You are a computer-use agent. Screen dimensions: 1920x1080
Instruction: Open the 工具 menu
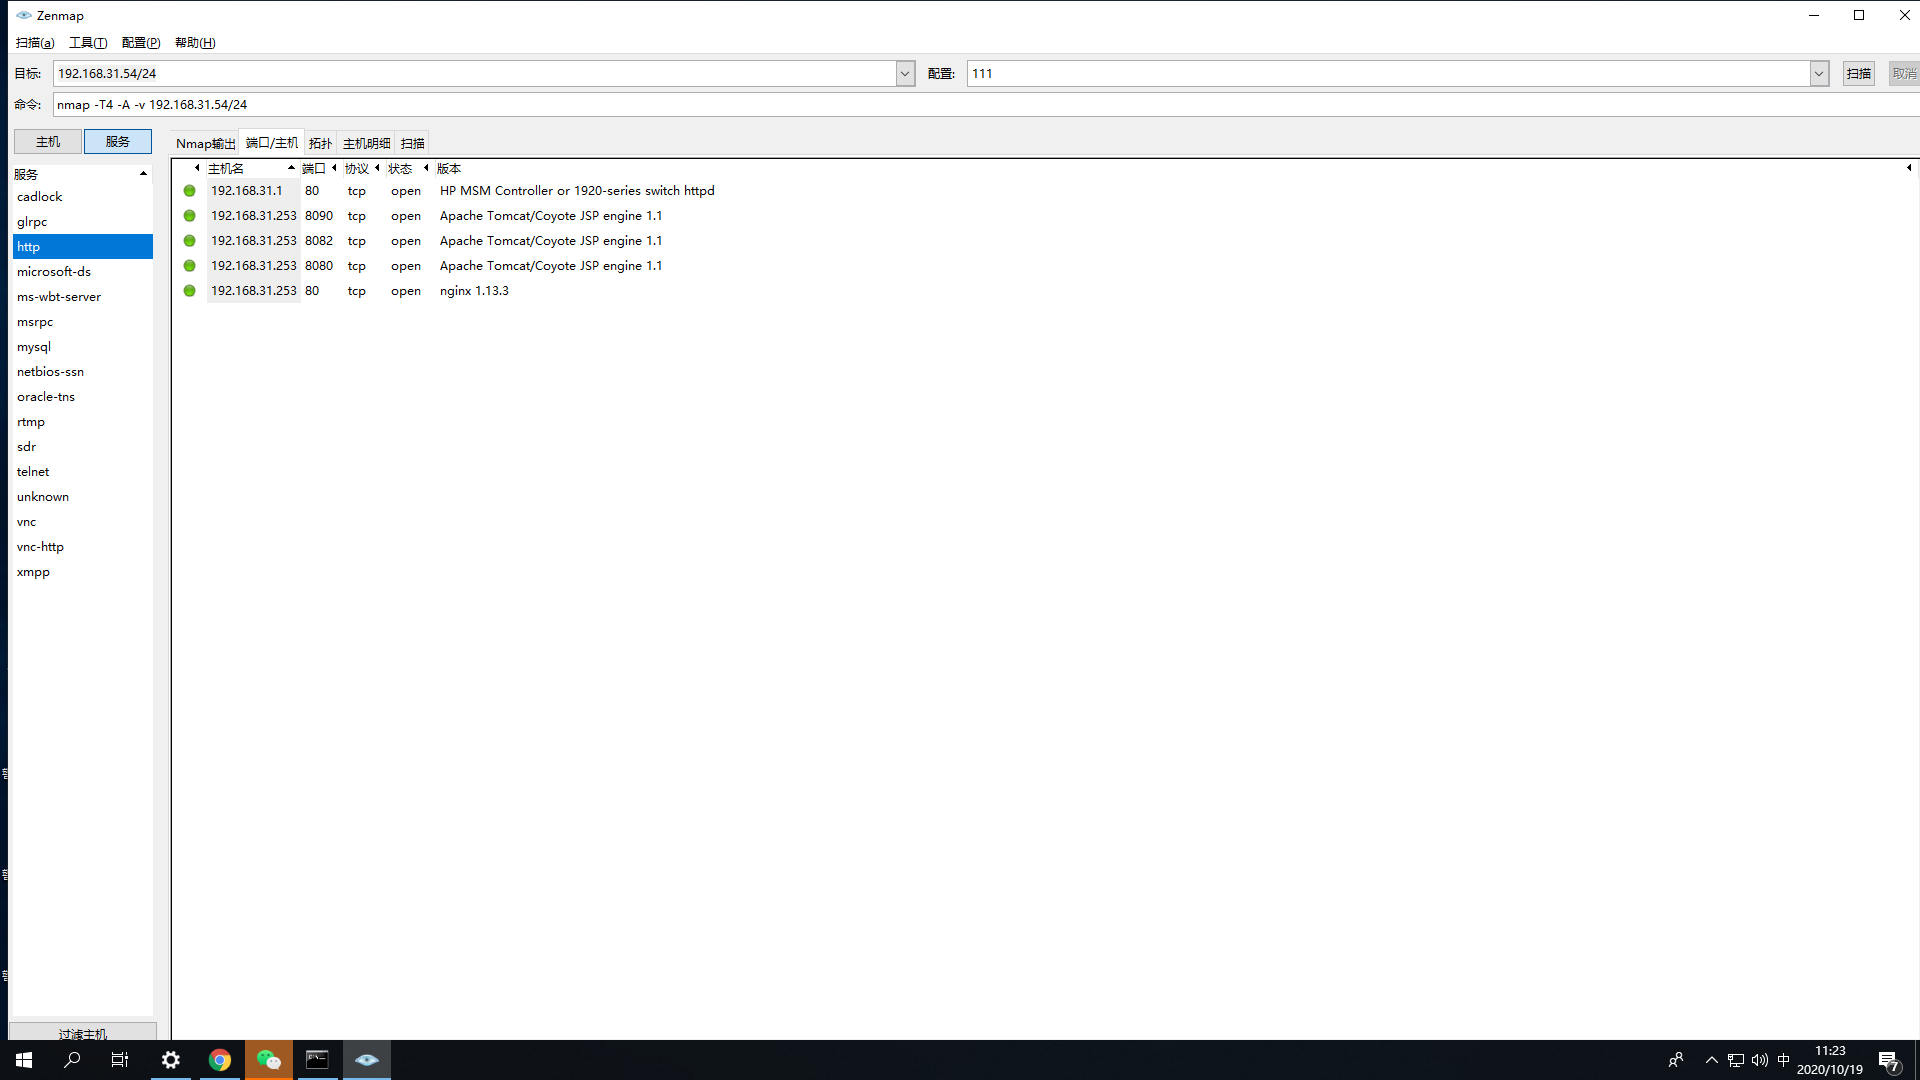point(88,43)
